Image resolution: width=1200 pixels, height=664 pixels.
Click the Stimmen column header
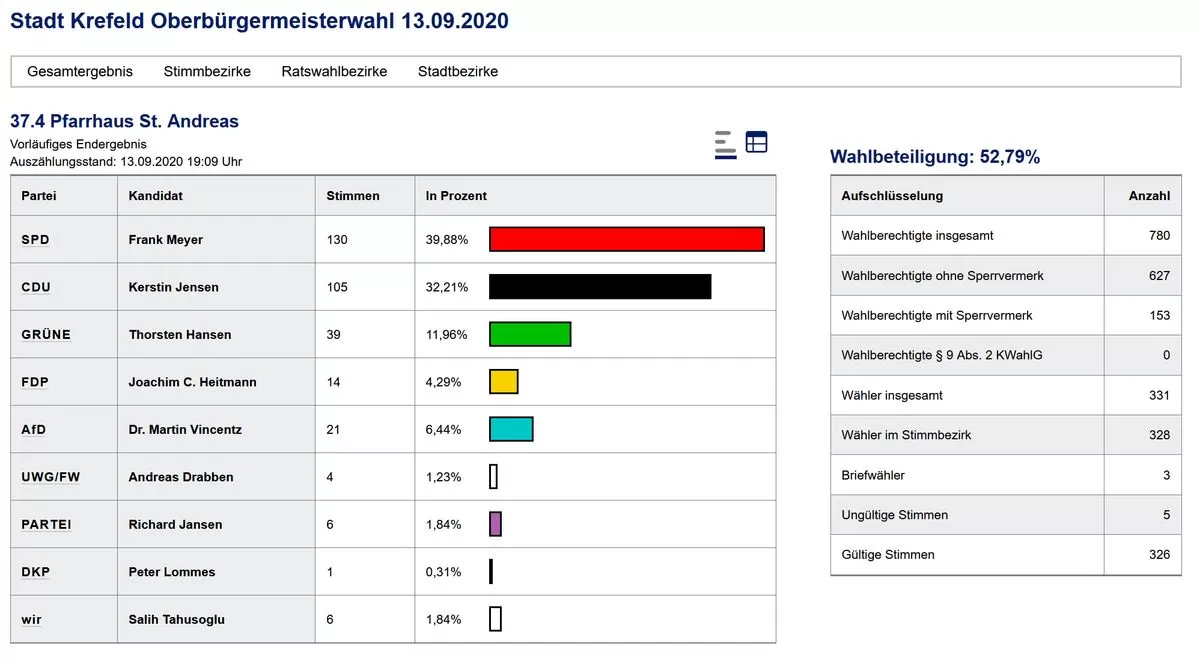click(353, 196)
